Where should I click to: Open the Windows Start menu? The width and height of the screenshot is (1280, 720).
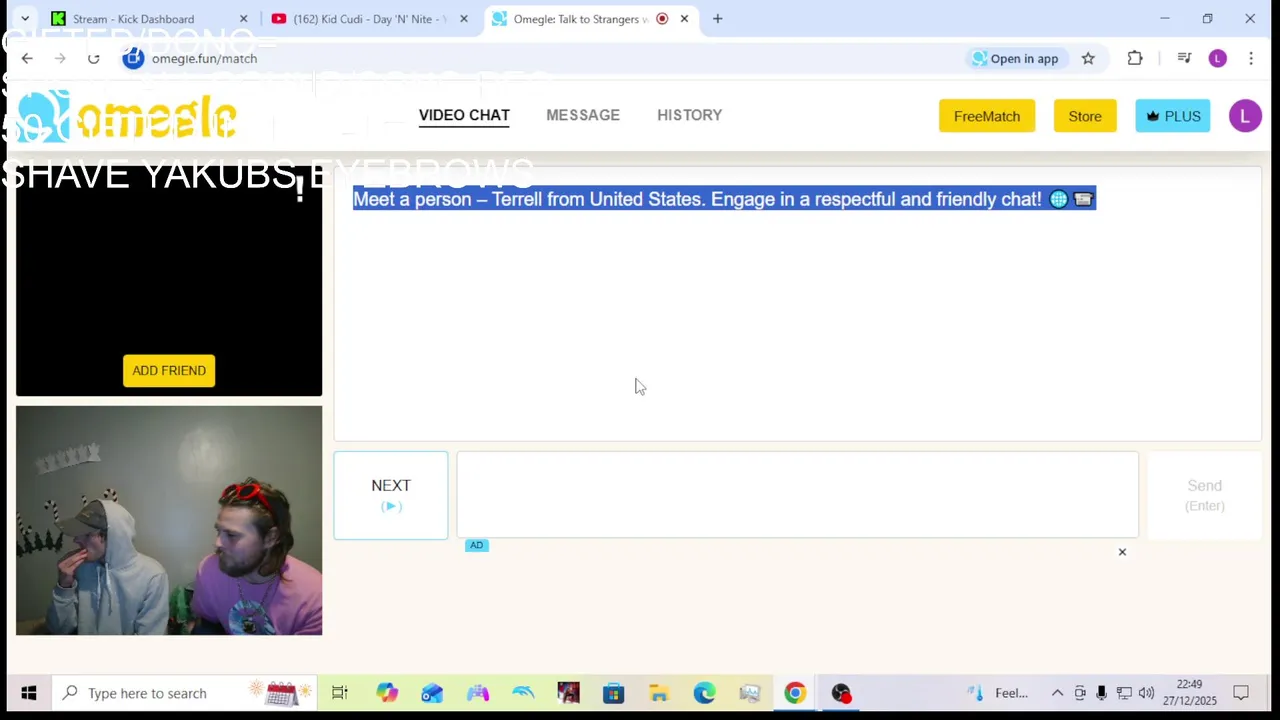click(28, 693)
